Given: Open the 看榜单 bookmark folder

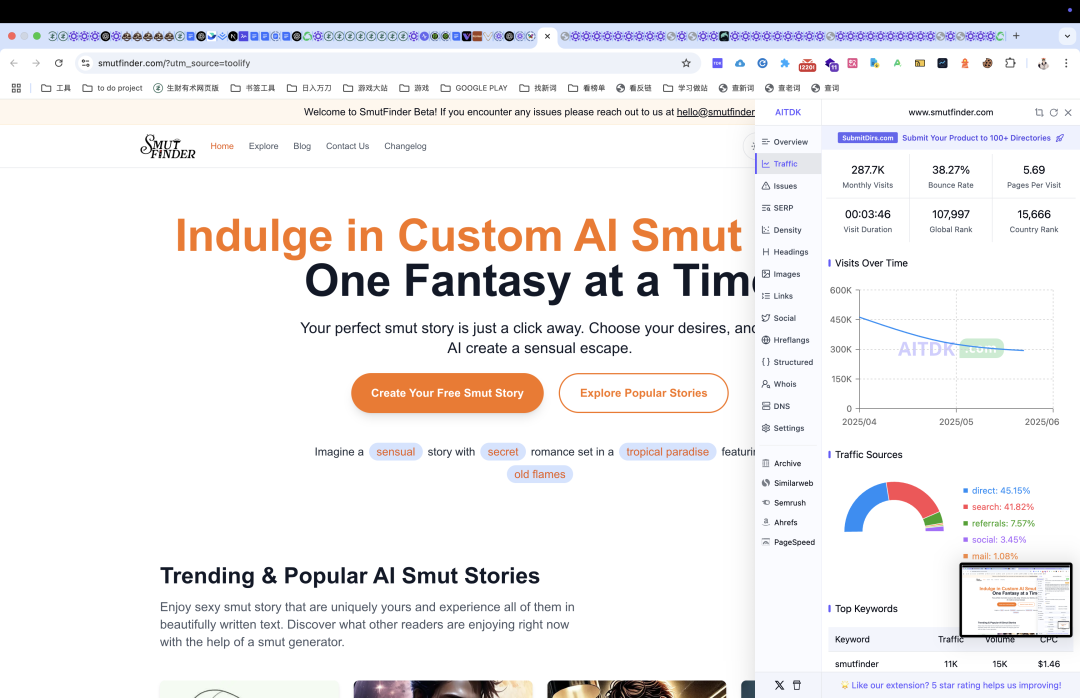Looking at the screenshot, I should click(x=586, y=88).
